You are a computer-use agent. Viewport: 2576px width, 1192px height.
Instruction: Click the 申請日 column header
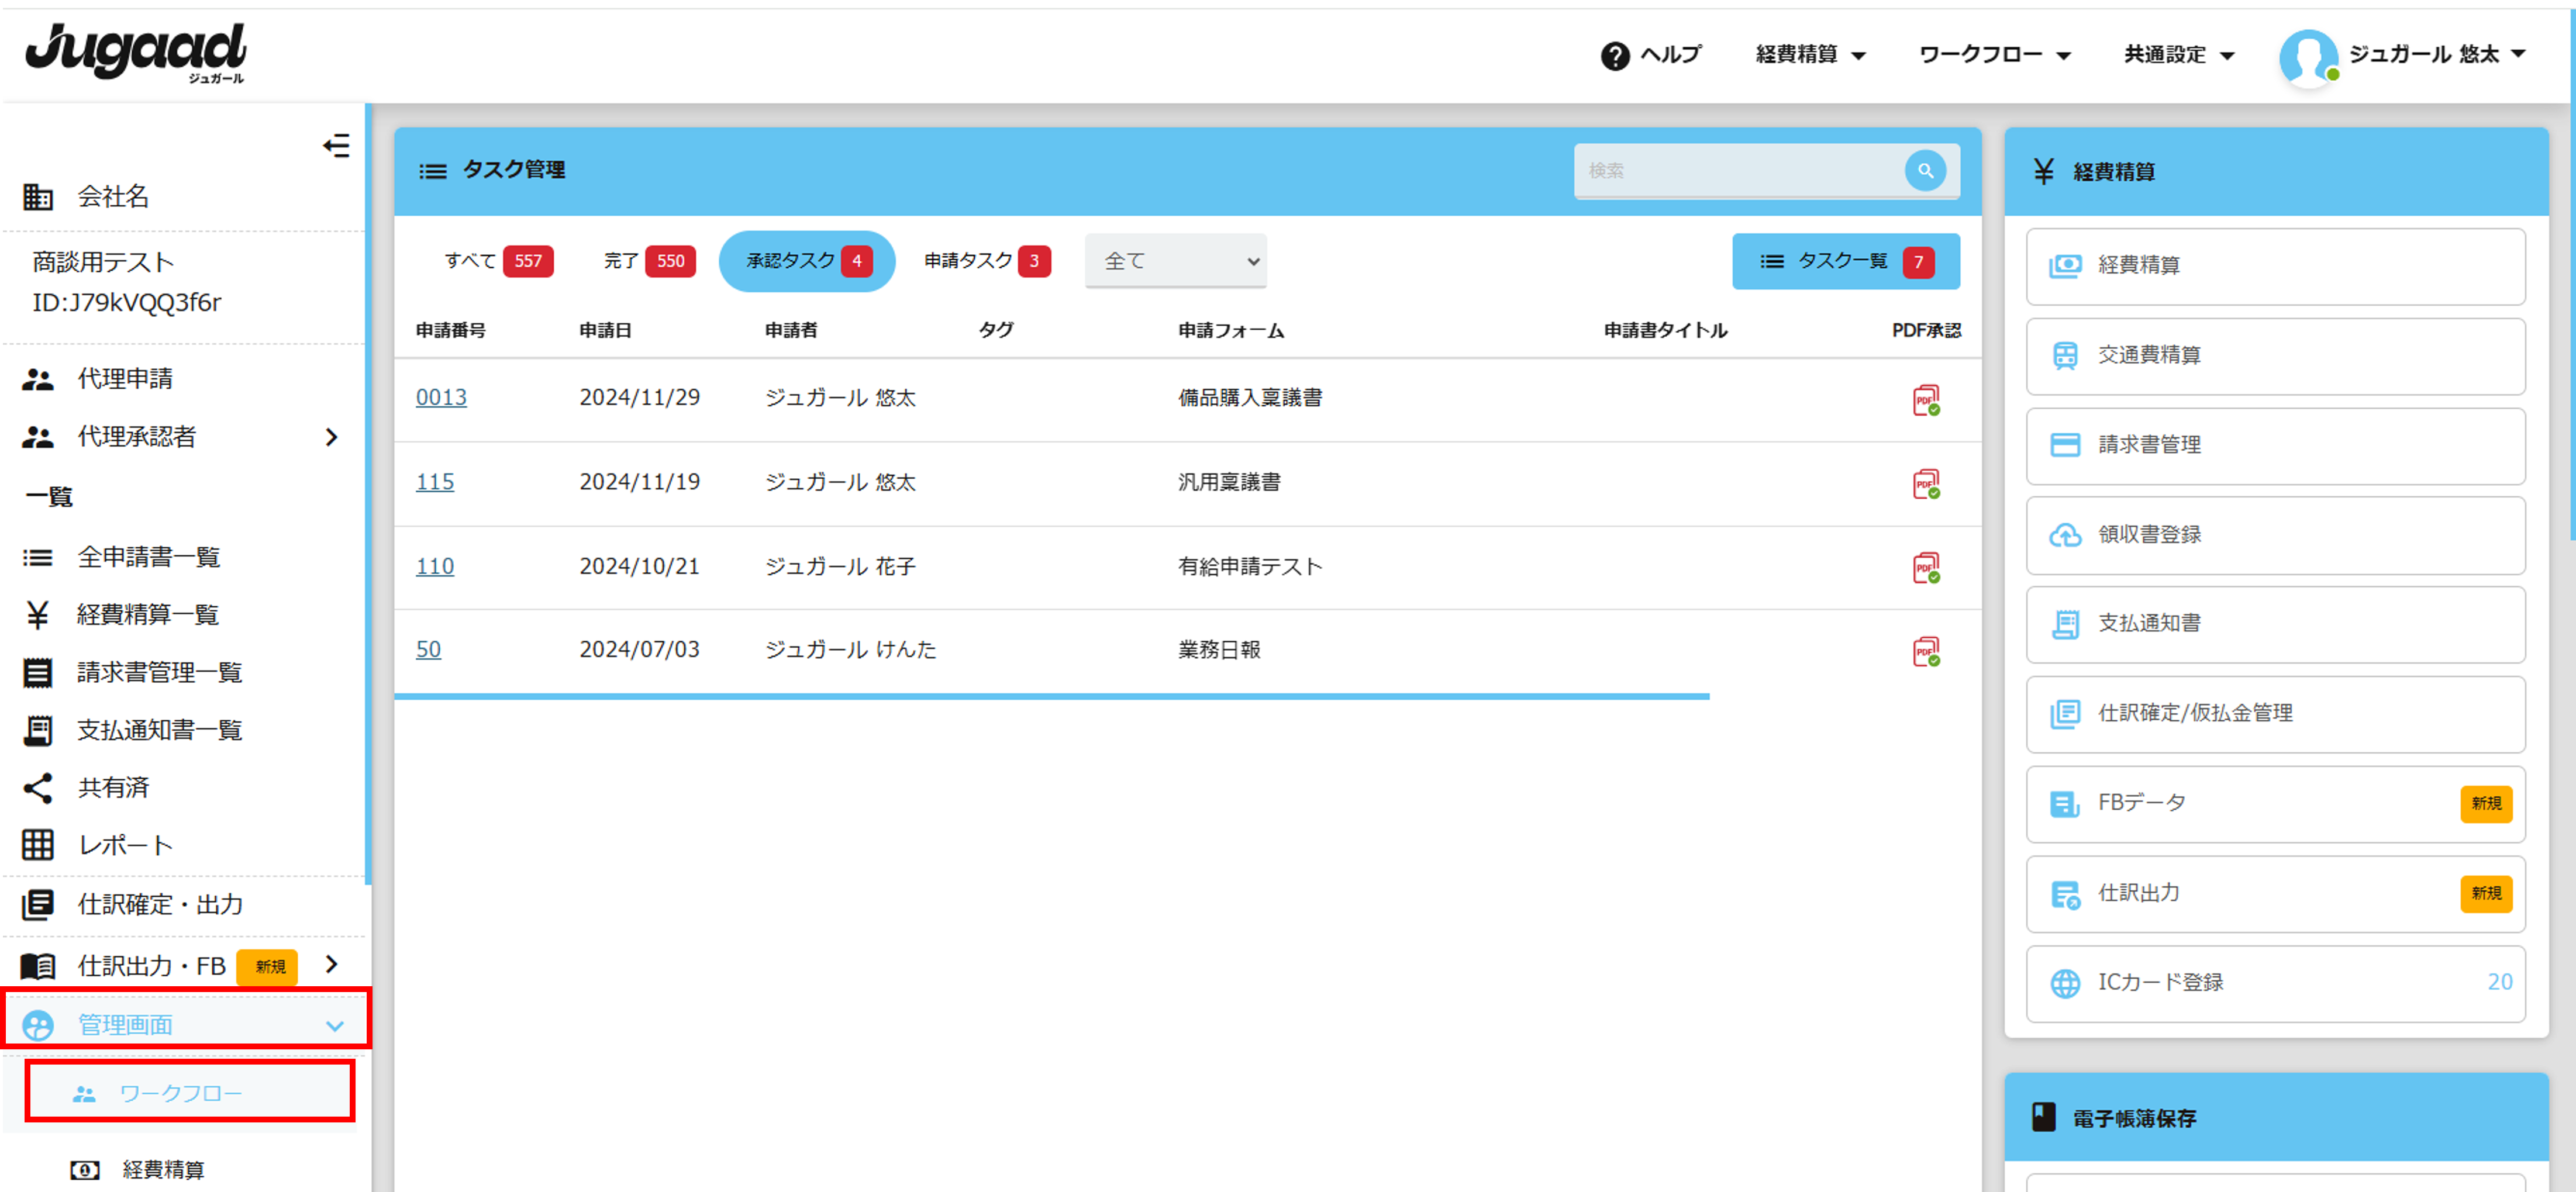click(x=605, y=330)
